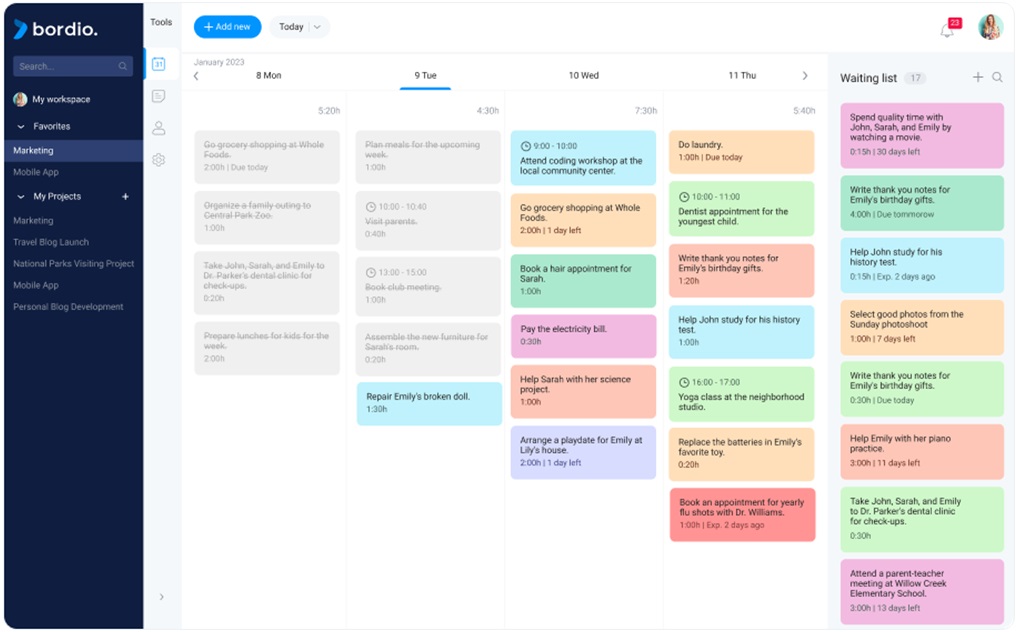The width and height of the screenshot is (1016, 632).
Task: Open the Travel Blog Launch project
Action: point(52,241)
